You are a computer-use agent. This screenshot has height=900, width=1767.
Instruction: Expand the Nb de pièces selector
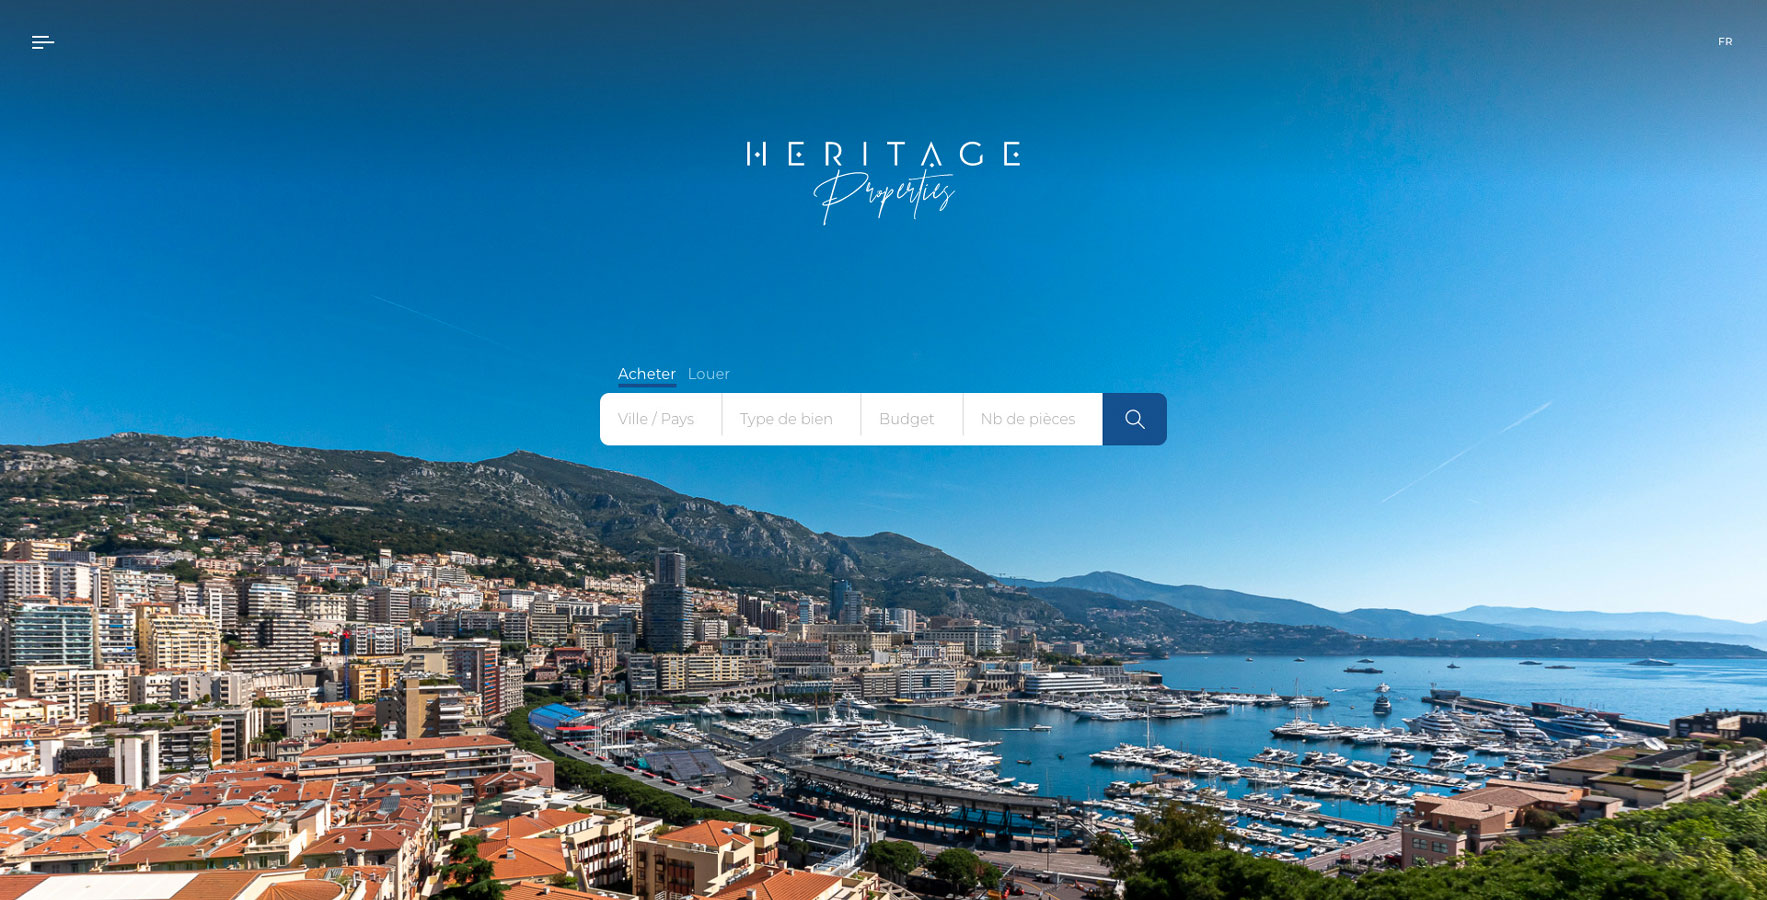pyautogui.click(x=1033, y=419)
